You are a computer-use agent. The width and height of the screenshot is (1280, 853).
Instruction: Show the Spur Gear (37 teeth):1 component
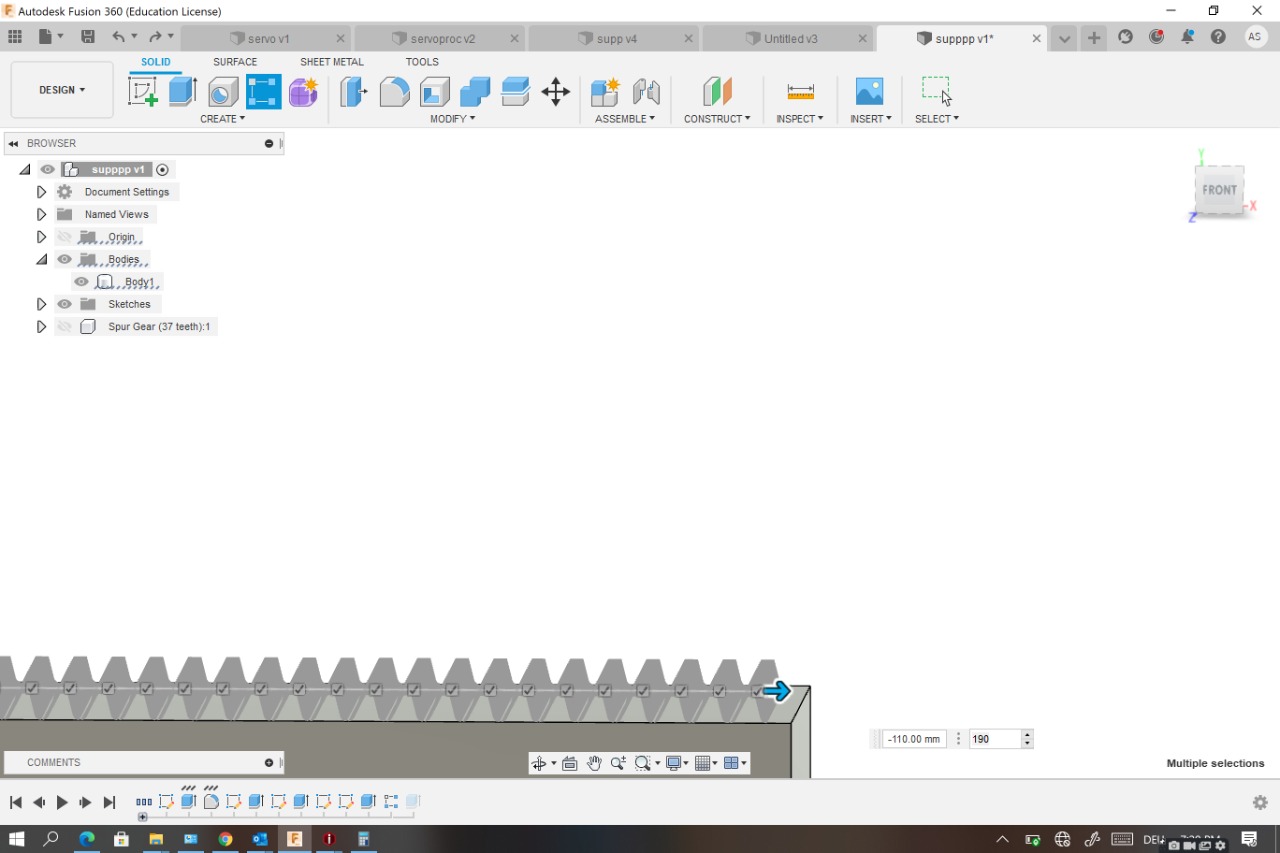coord(64,327)
